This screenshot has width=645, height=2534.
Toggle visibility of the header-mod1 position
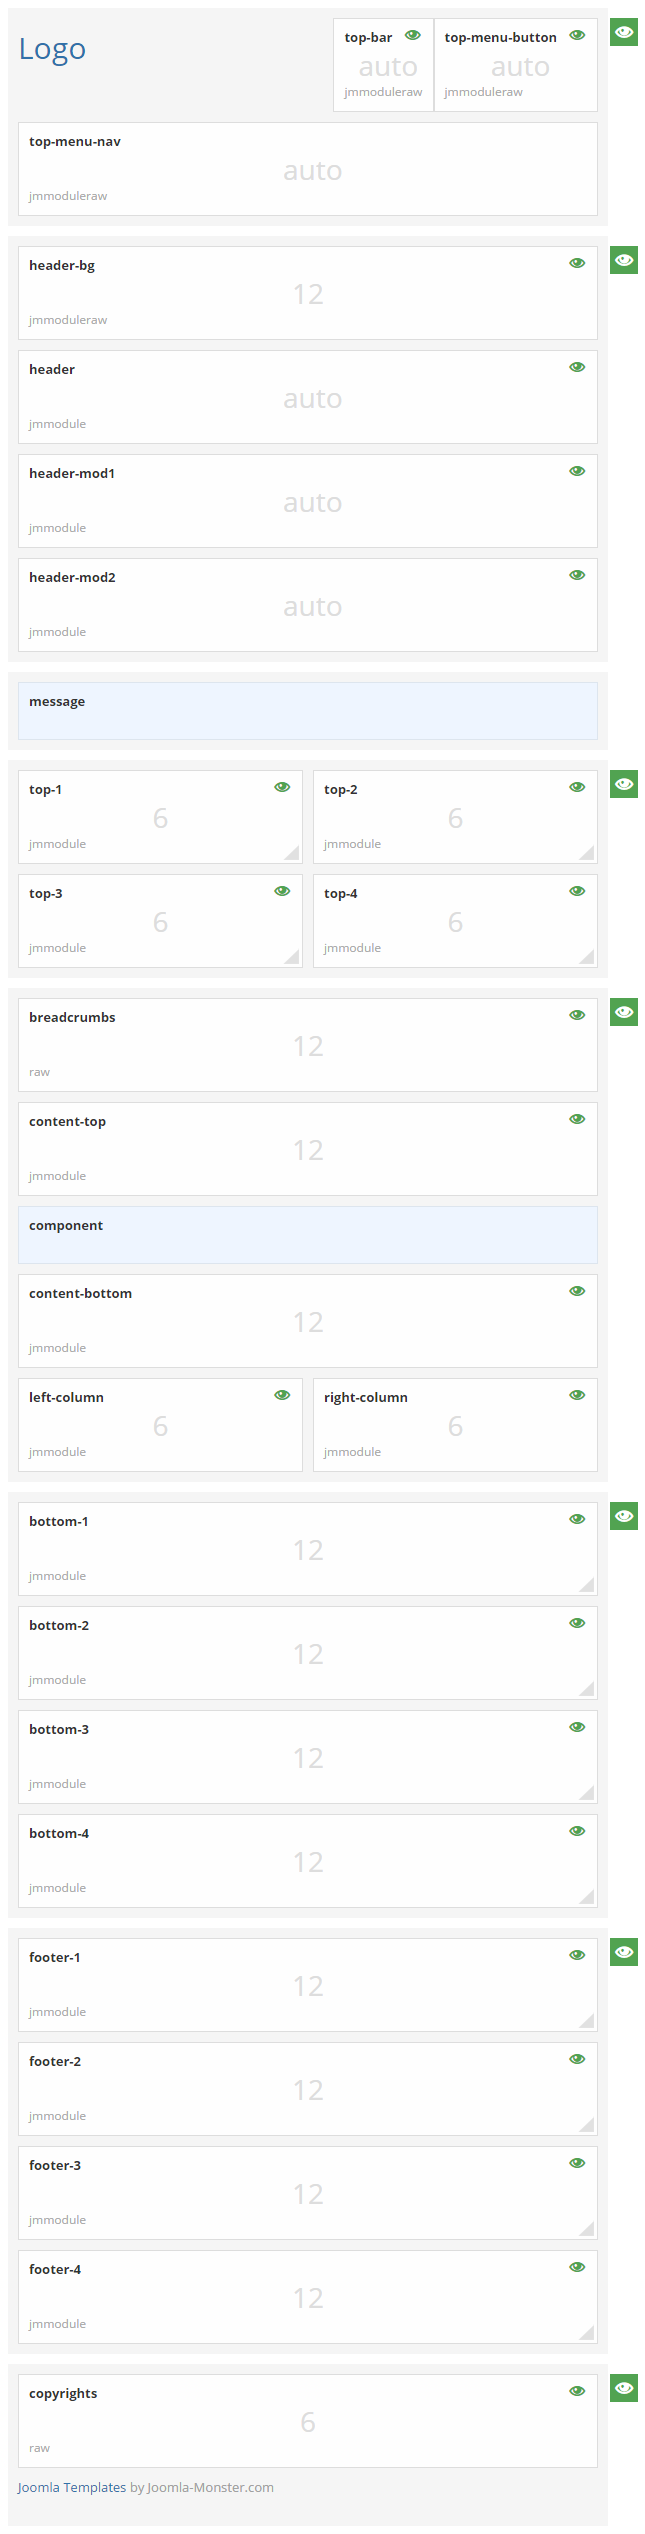point(577,470)
